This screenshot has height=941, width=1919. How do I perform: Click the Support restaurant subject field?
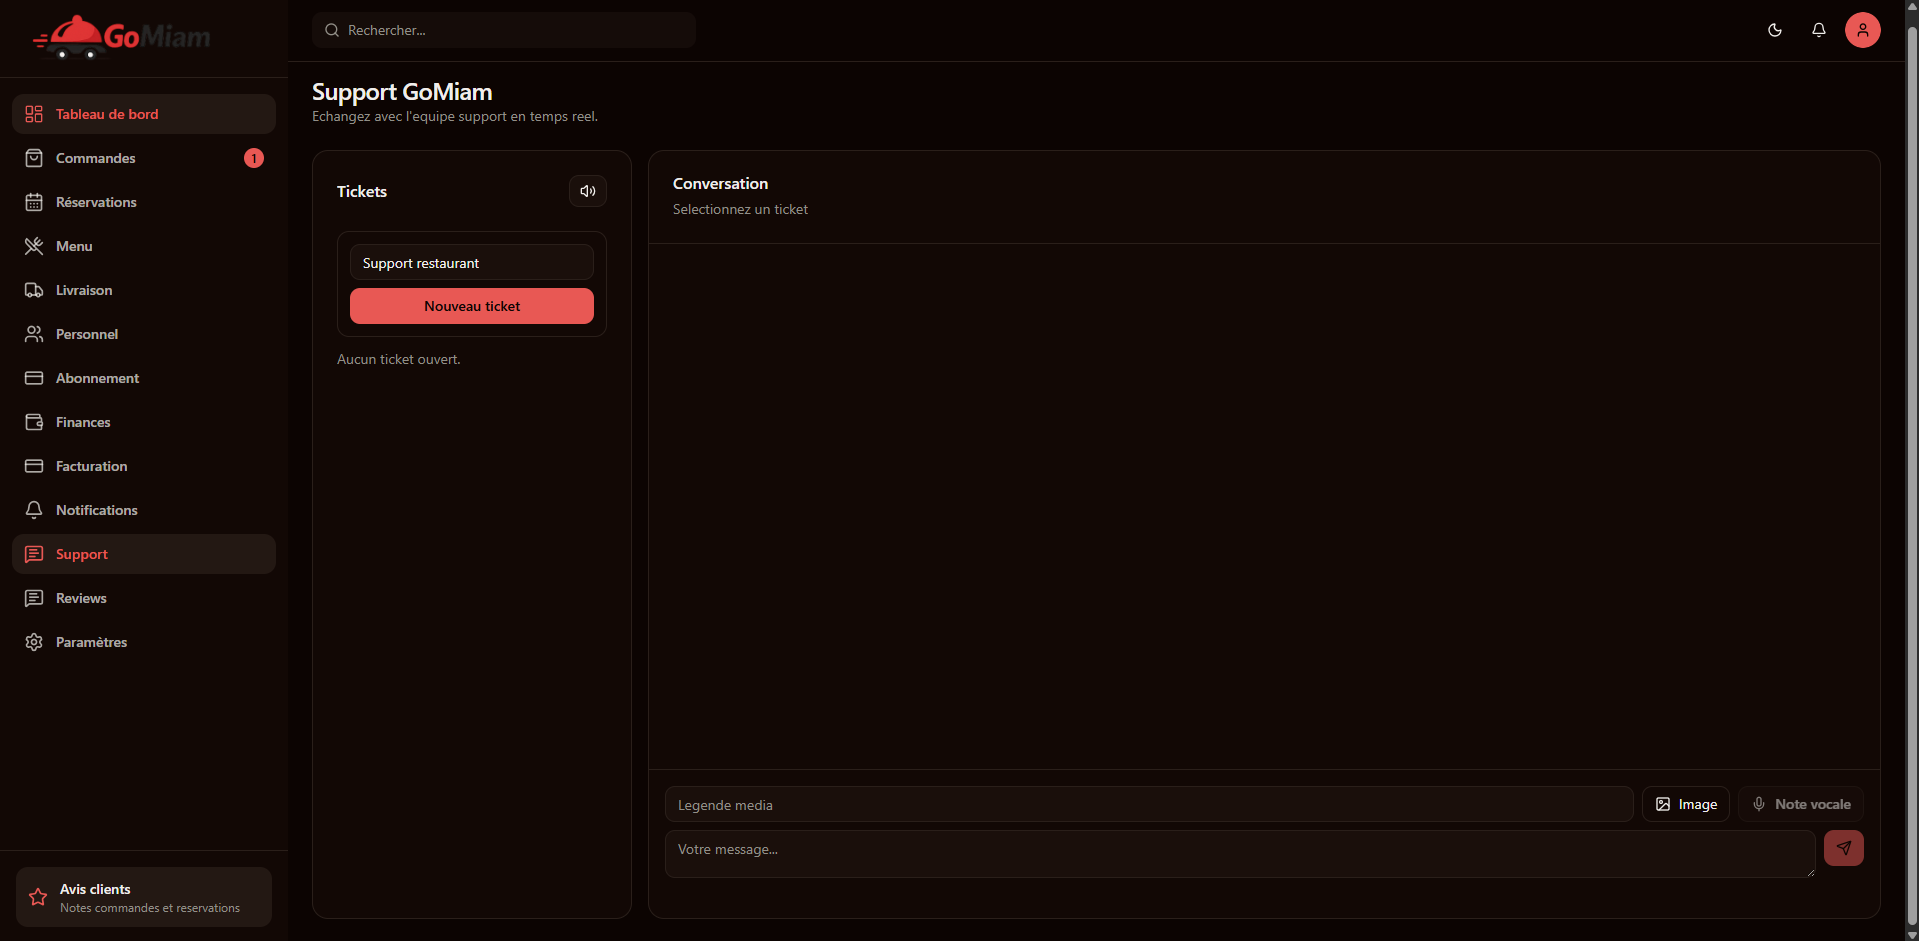tap(472, 262)
